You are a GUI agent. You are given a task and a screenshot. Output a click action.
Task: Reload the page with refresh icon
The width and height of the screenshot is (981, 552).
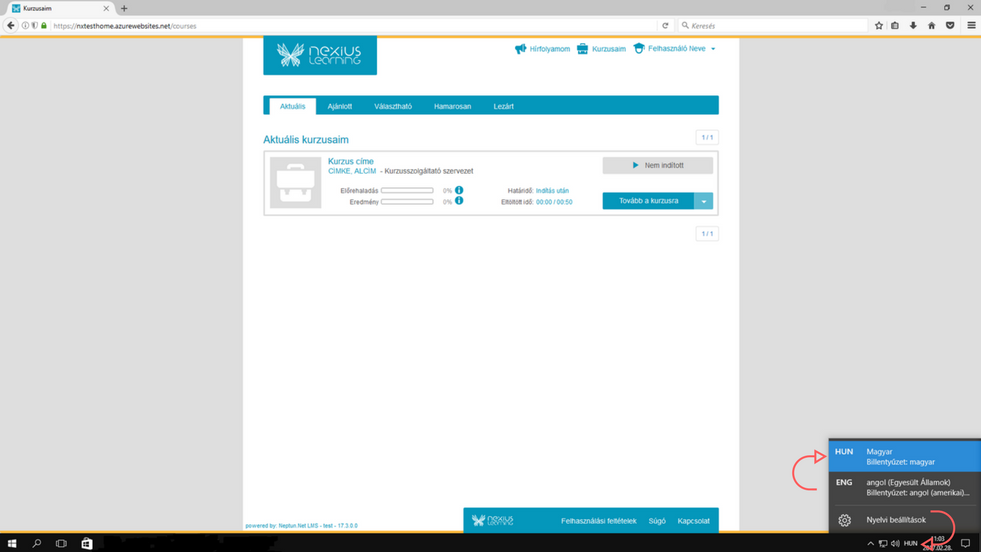(665, 26)
